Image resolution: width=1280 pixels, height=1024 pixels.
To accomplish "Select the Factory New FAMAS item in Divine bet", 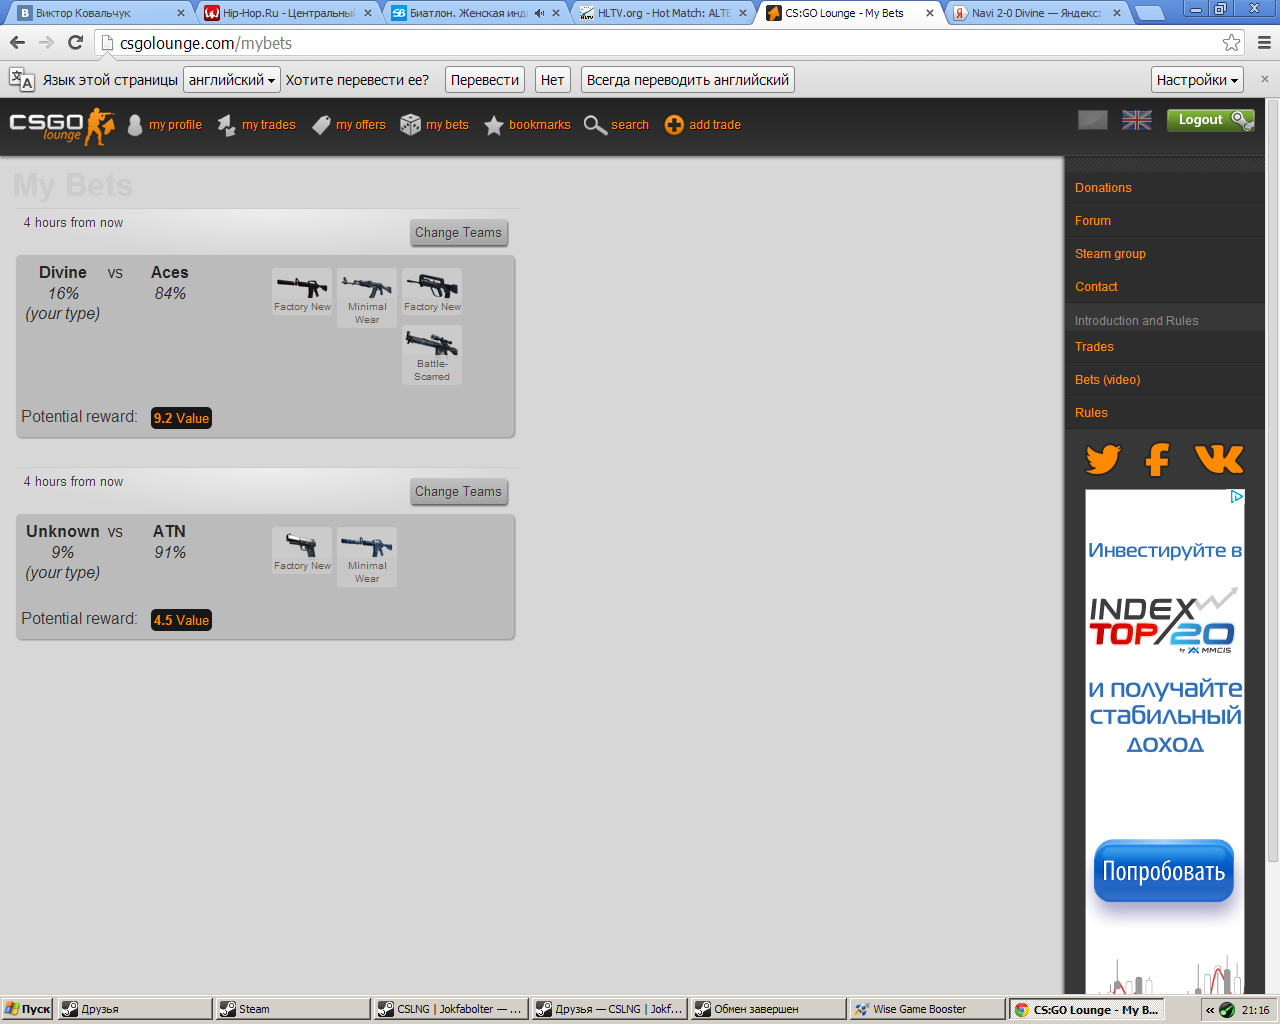I will (x=432, y=292).
